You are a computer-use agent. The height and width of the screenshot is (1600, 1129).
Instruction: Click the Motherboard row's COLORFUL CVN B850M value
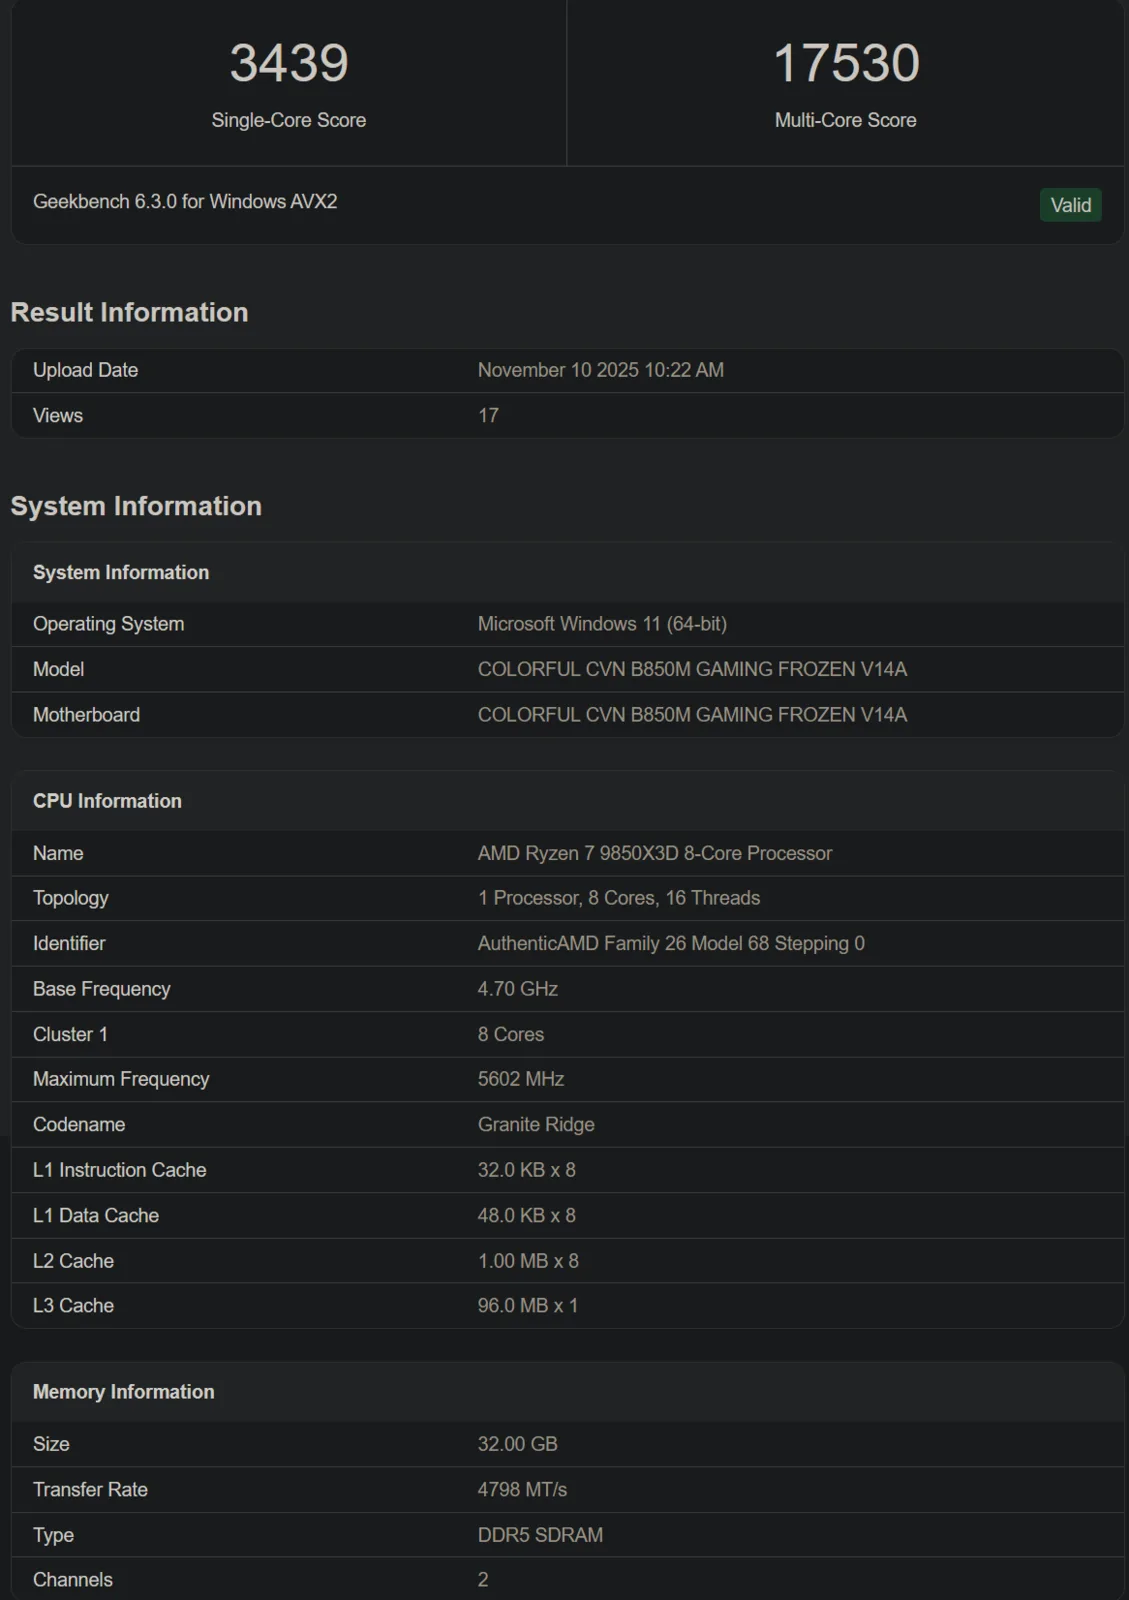click(x=692, y=715)
